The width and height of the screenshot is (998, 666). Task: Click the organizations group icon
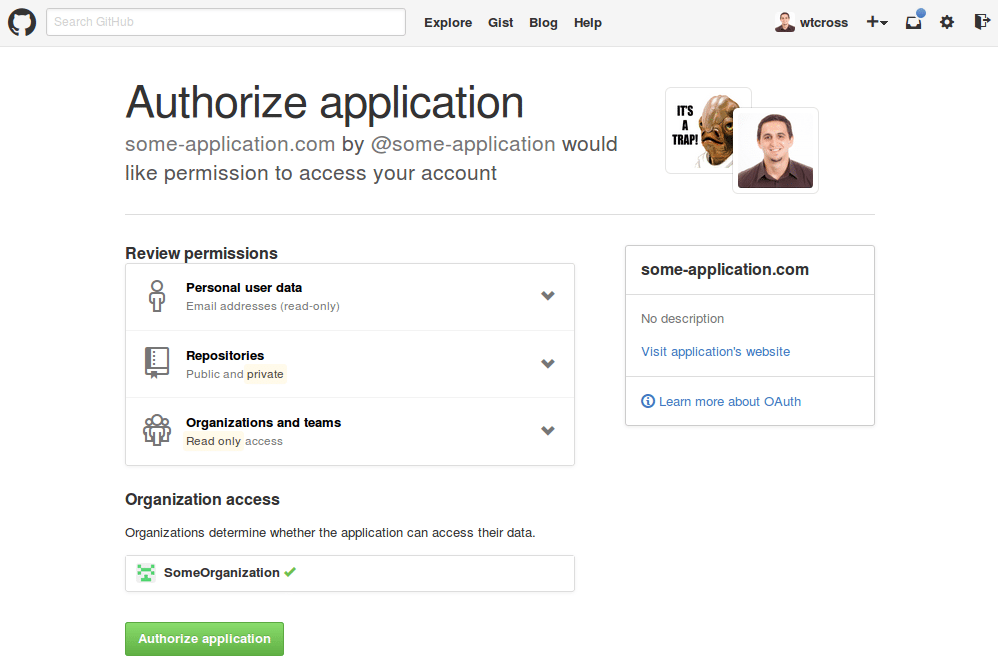point(157,430)
